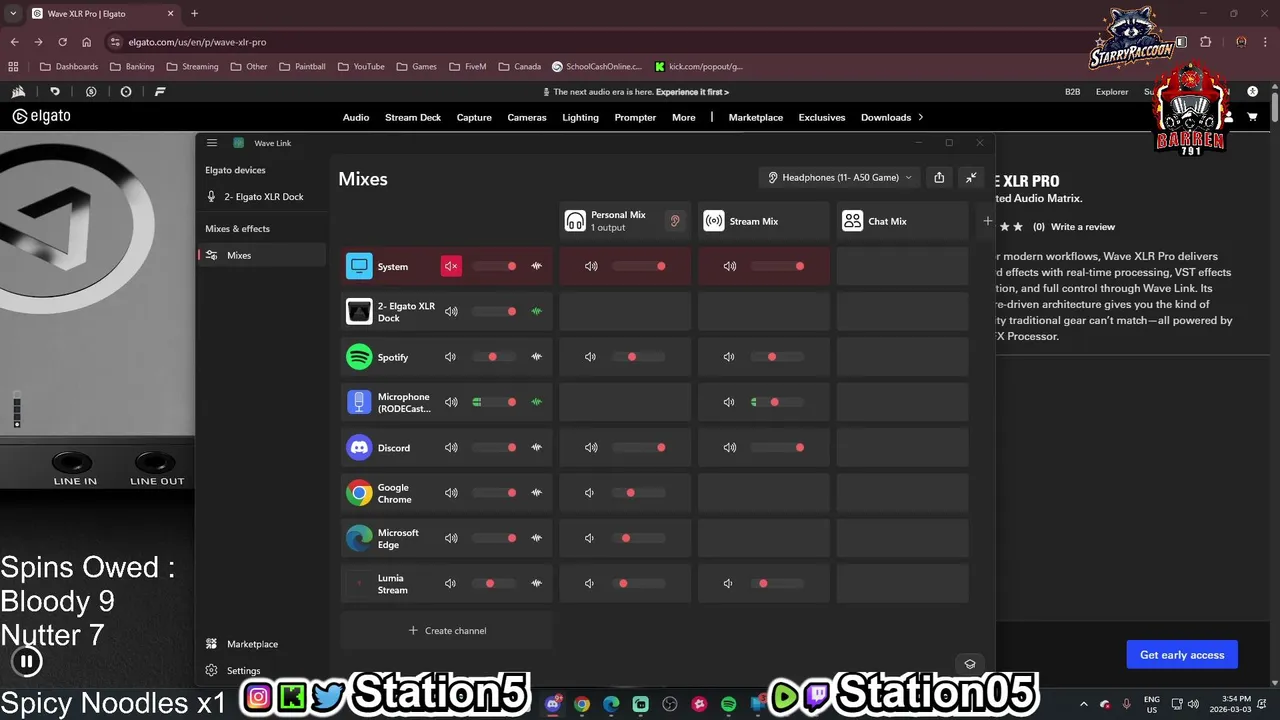Viewport: 1280px width, 720px height.
Task: Open the YouTube bookmark folder
Action: click(361, 66)
